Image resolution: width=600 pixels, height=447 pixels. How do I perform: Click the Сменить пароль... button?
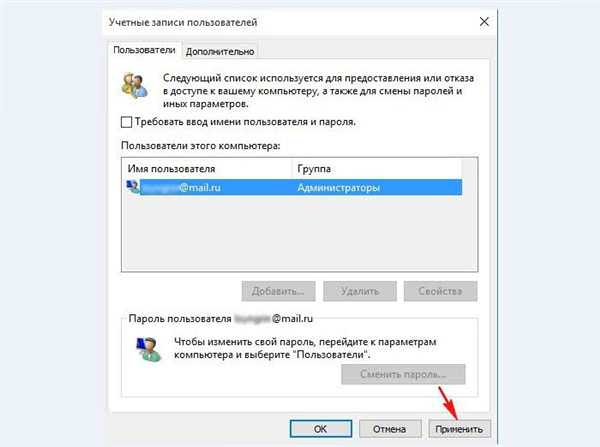[403, 374]
